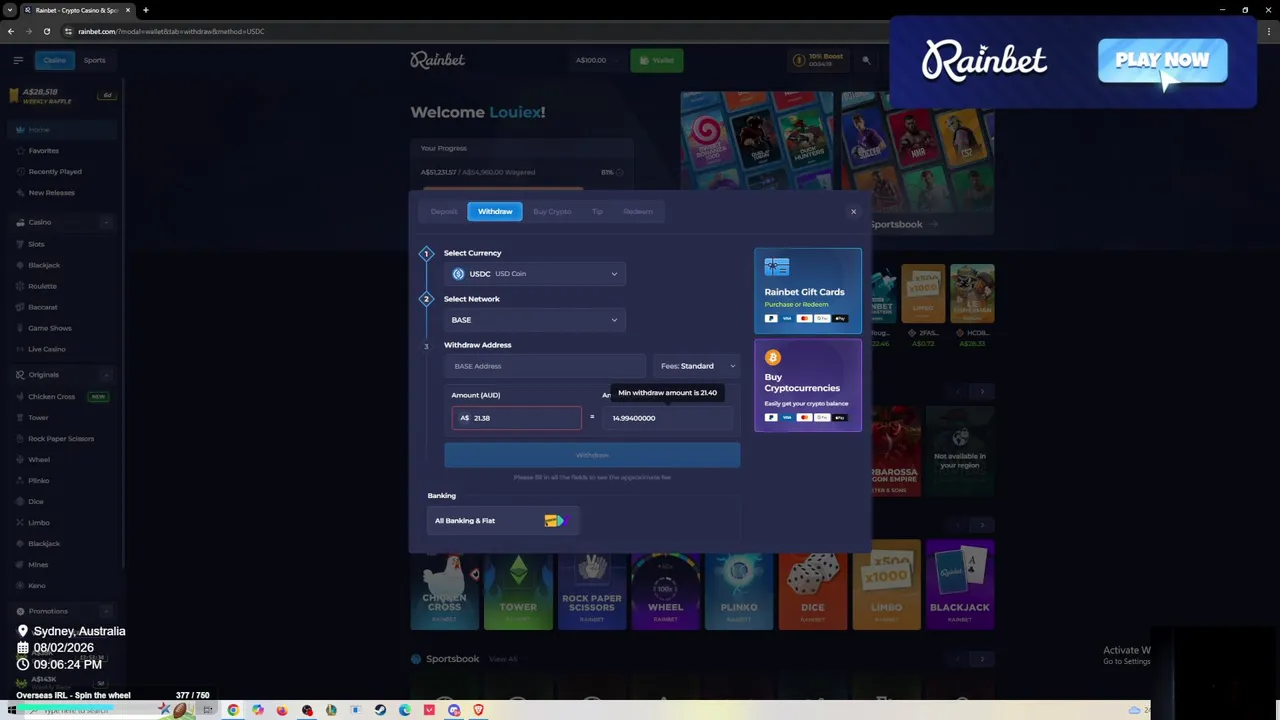Click the blue Withdraw submit button

(x=592, y=455)
